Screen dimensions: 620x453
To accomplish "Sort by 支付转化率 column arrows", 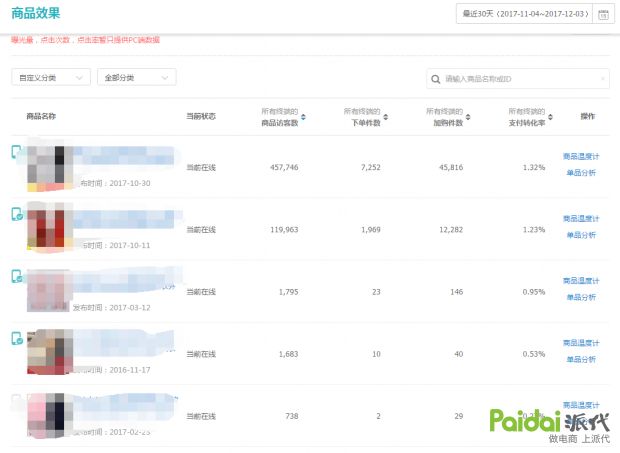I will pos(550,117).
